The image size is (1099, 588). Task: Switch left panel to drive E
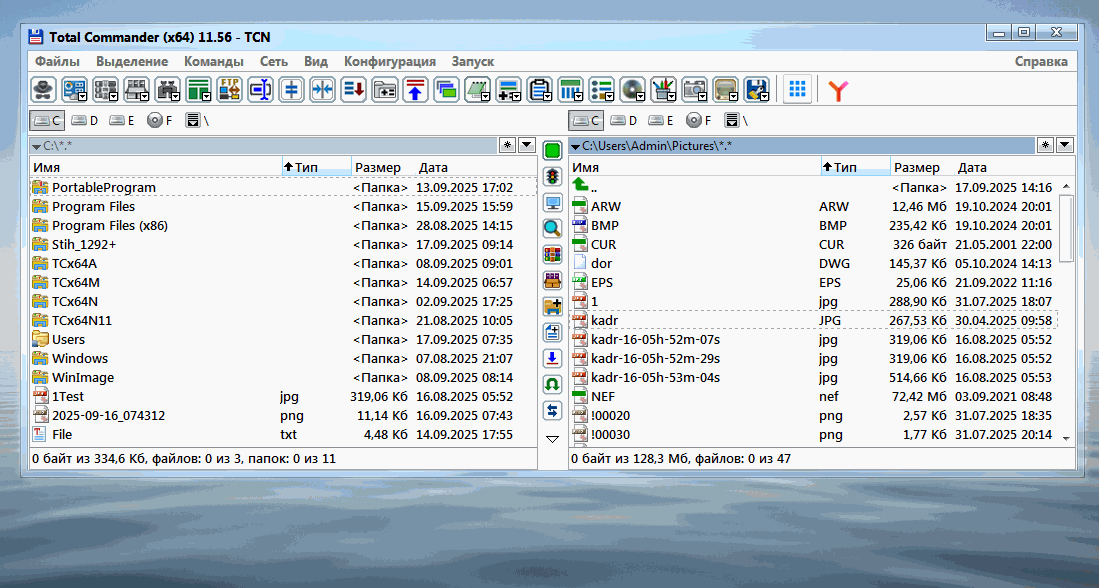pos(122,121)
